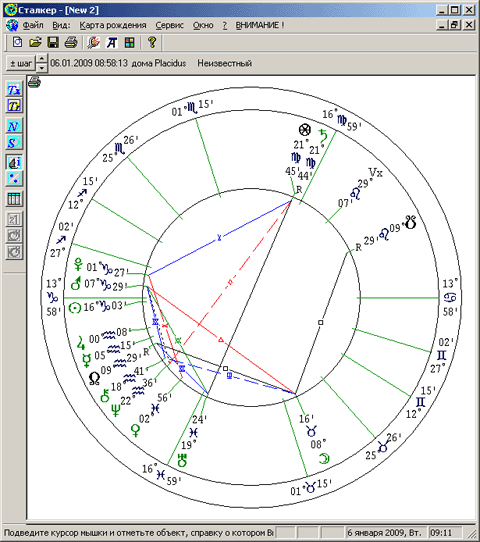The width and height of the screenshot is (480, 542).
Task: Print using the main toolbar printer icon
Action: (71, 43)
